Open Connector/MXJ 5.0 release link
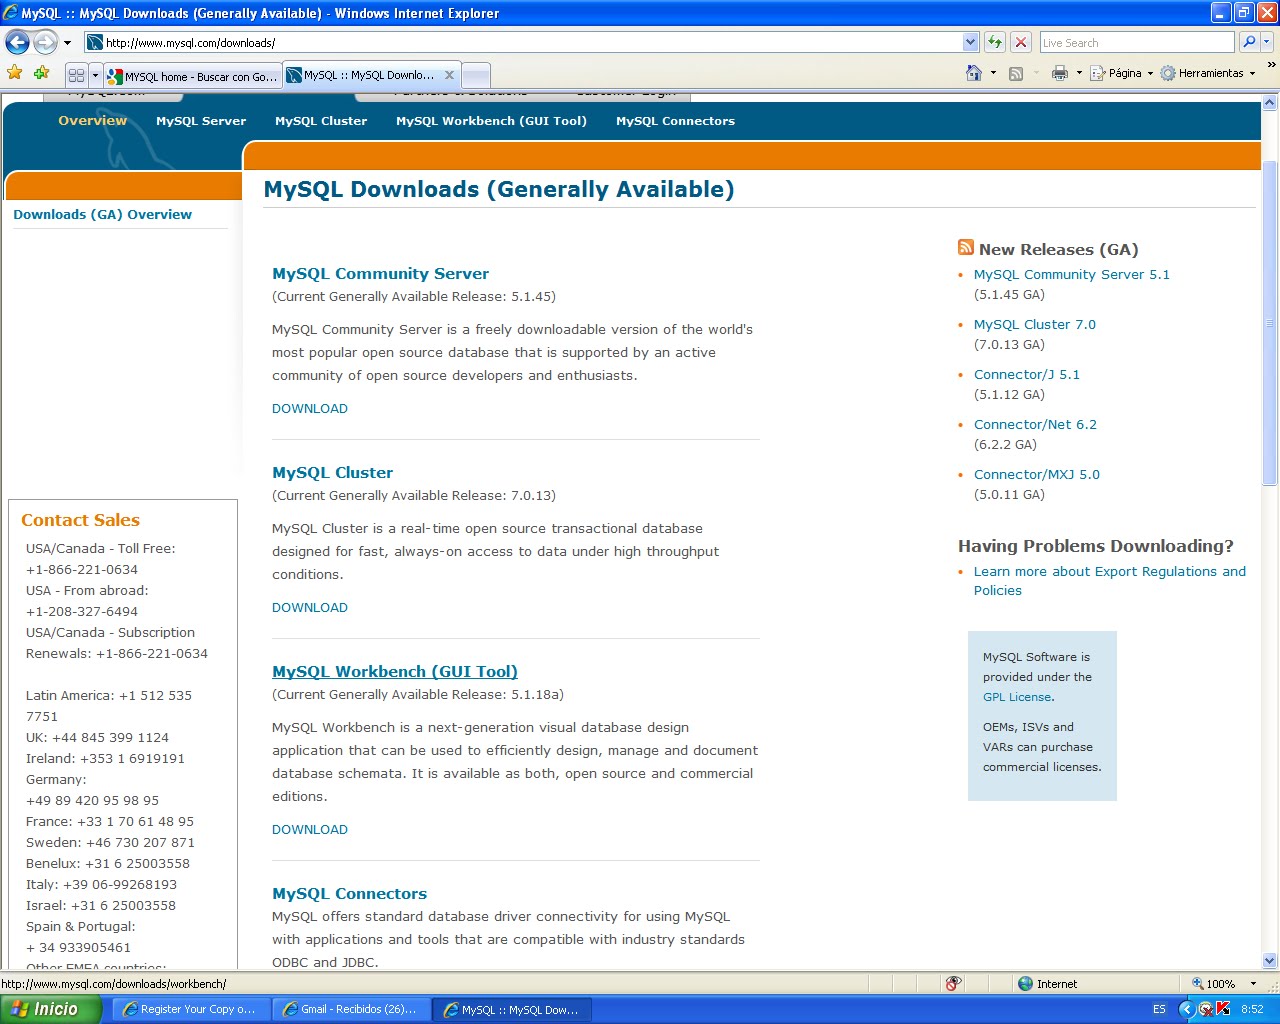Viewport: 1280px width, 1024px height. click(1037, 474)
